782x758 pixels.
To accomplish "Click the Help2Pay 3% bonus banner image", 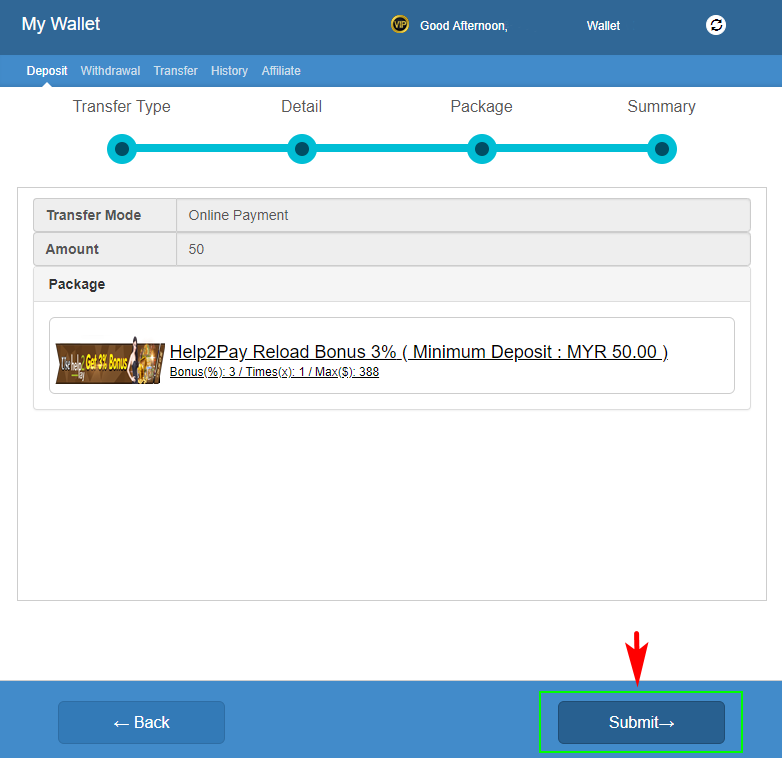I will tap(110, 360).
